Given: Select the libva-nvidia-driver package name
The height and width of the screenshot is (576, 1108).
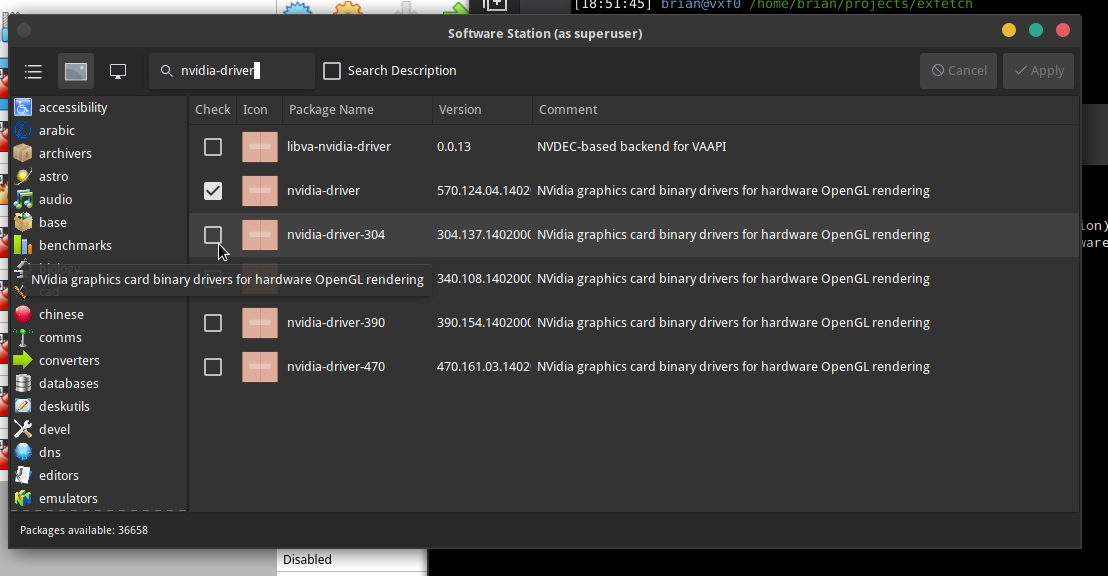Looking at the screenshot, I should click(338, 147).
